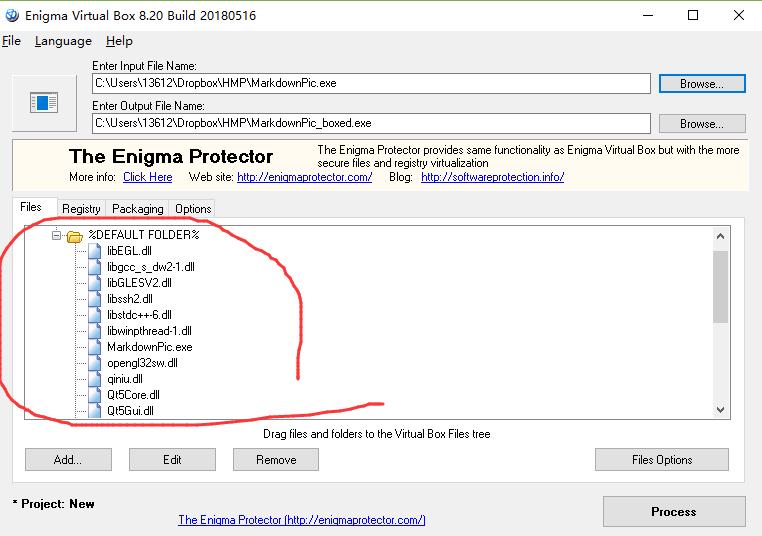
Task: Click the file icon beside libwinpthread-1.dll
Action: [95, 331]
